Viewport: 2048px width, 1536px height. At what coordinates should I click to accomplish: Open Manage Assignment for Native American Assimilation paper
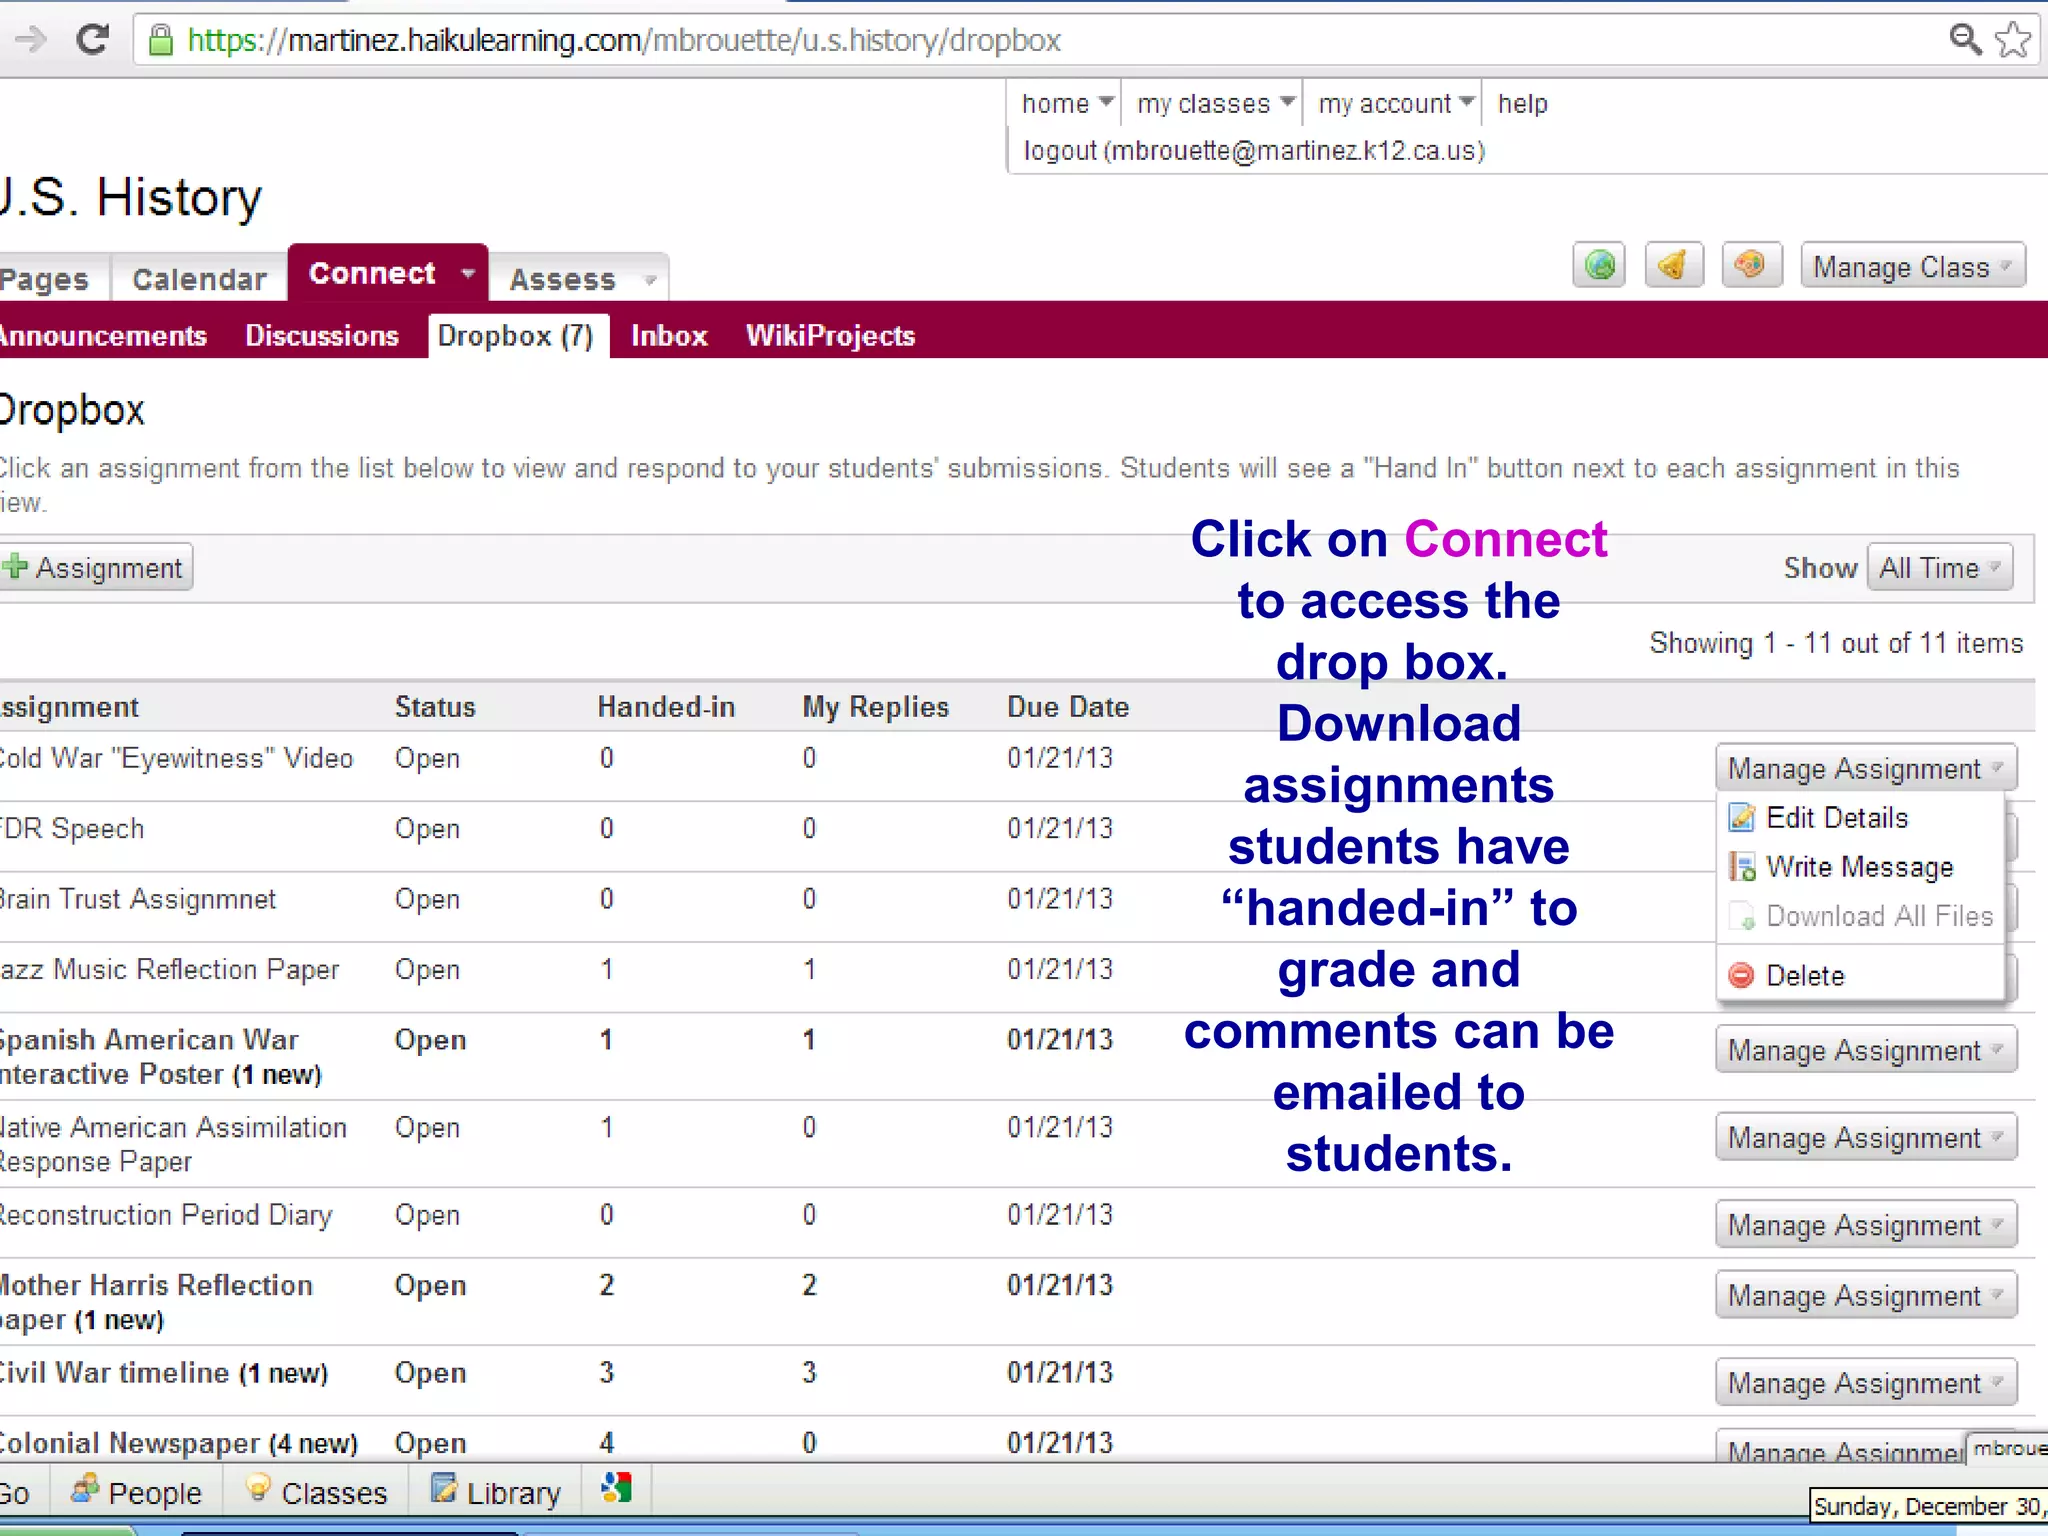pyautogui.click(x=1865, y=1137)
